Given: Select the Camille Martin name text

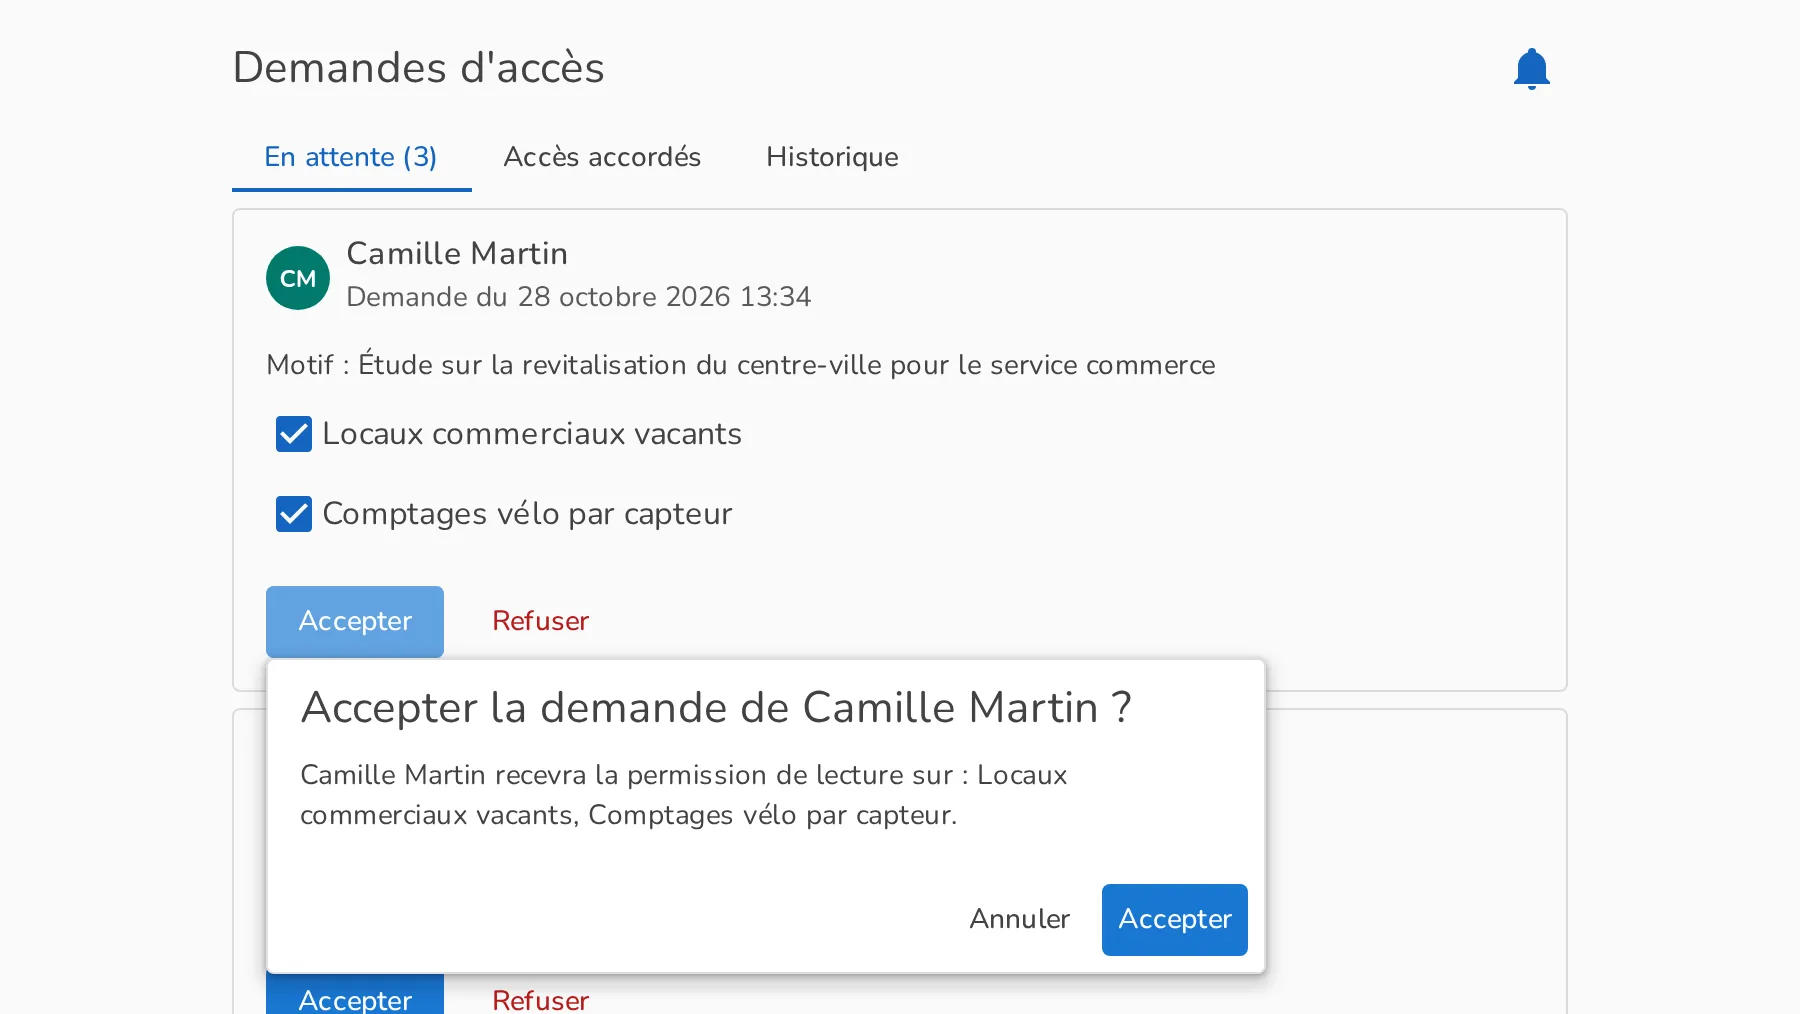Looking at the screenshot, I should [x=457, y=254].
